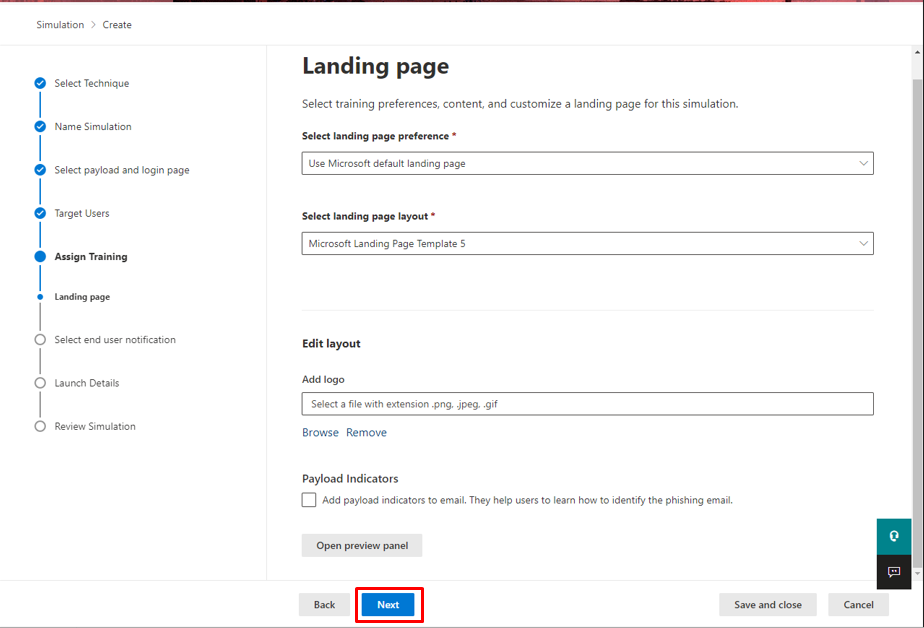The height and width of the screenshot is (628, 924).
Task: Click the completed step icon for Name Simulation
Action: pyautogui.click(x=39, y=127)
